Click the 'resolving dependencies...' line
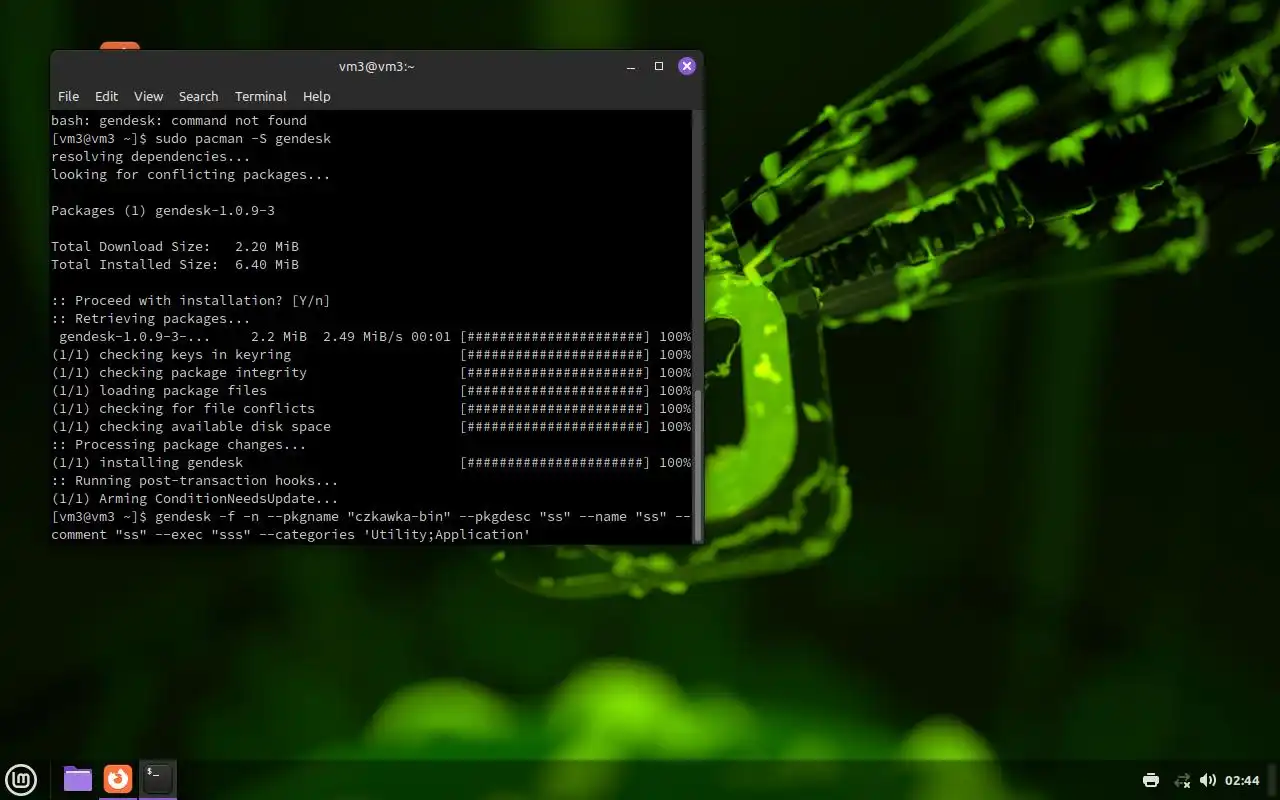 click(x=151, y=156)
